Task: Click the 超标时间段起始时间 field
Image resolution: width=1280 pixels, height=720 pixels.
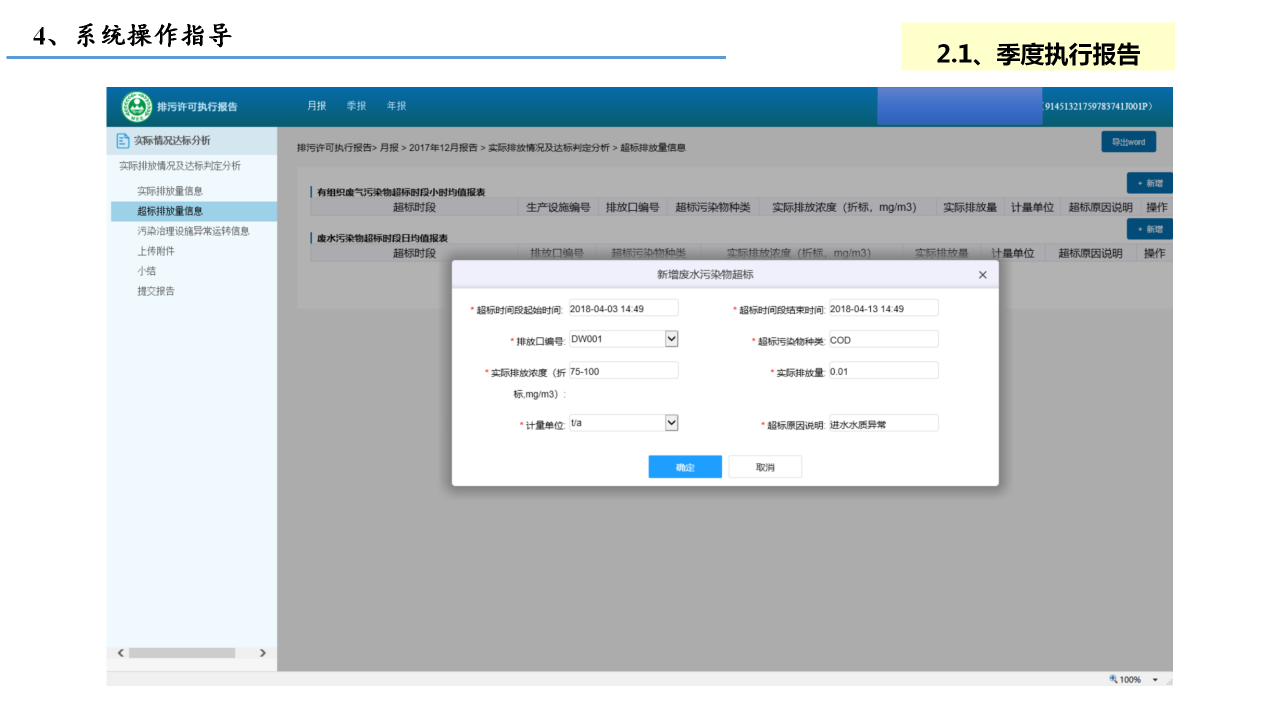Action: click(623, 308)
